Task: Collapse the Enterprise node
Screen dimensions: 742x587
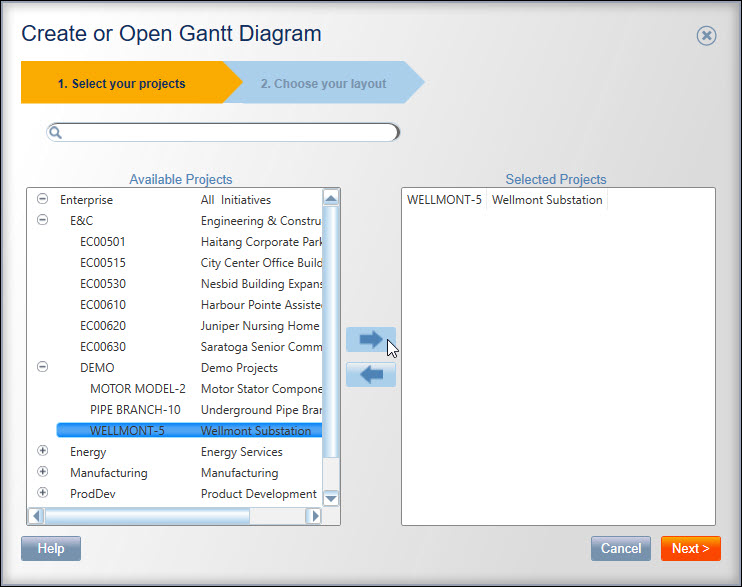Action: pyautogui.click(x=43, y=199)
